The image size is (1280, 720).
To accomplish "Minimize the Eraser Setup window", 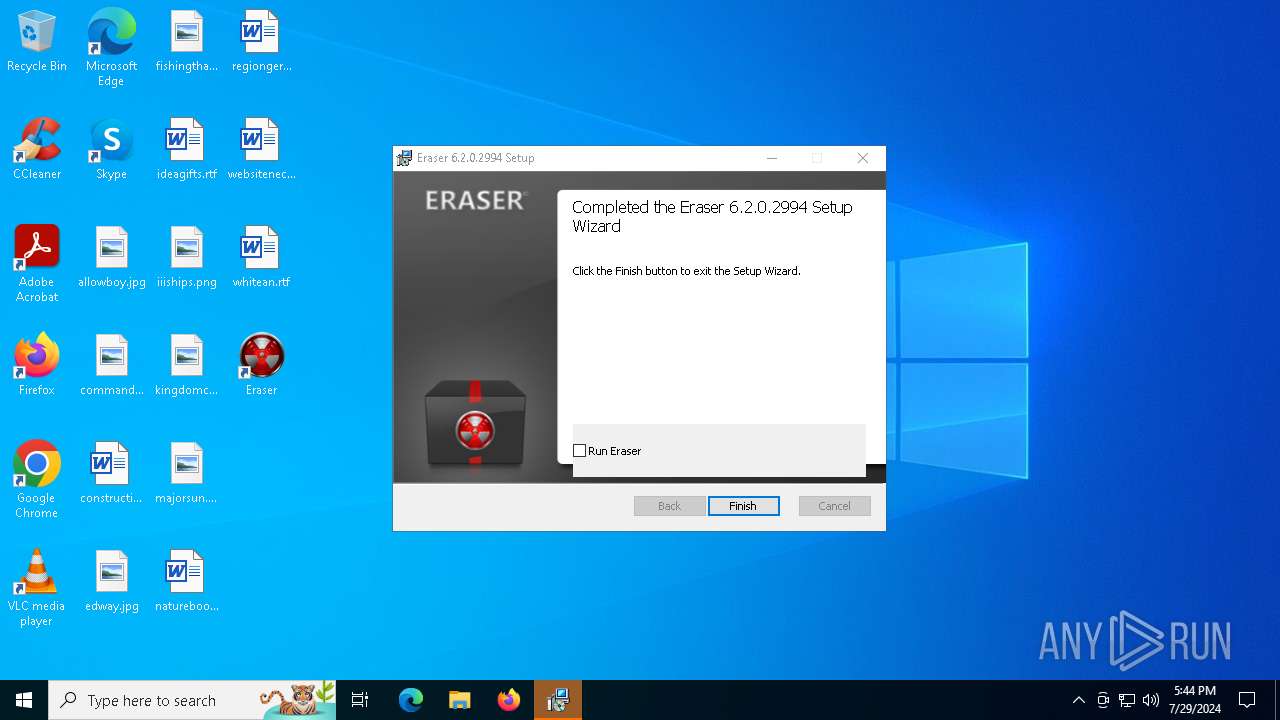I will point(772,158).
